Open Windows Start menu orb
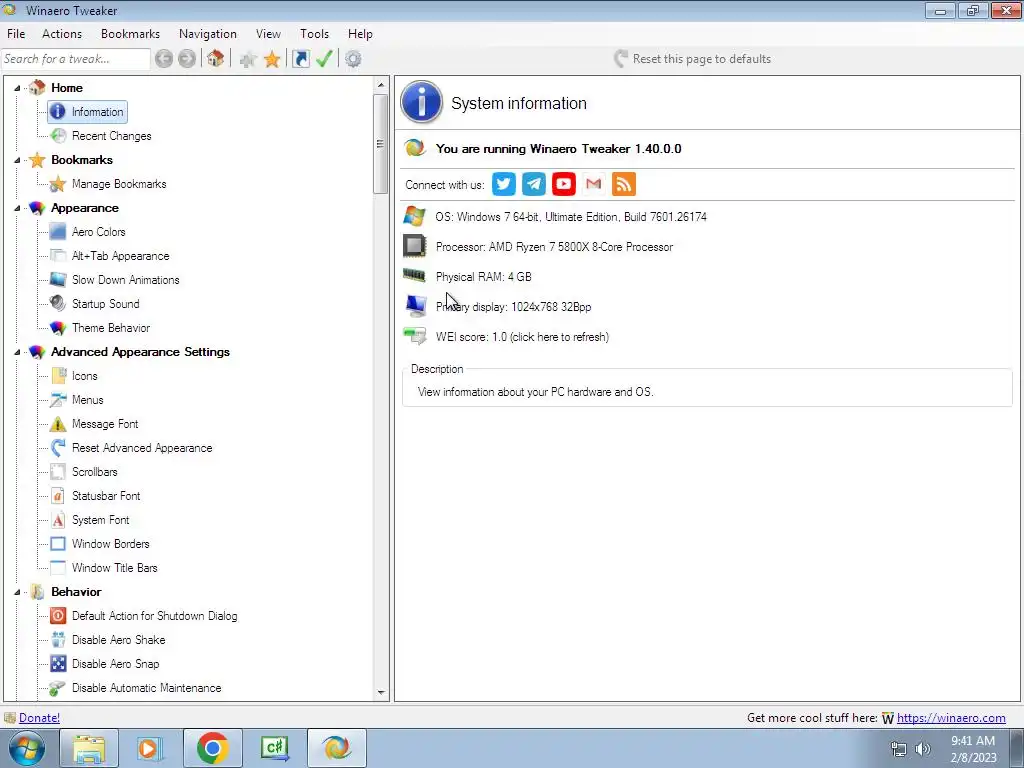This screenshot has width=1024, height=768. tap(27, 748)
